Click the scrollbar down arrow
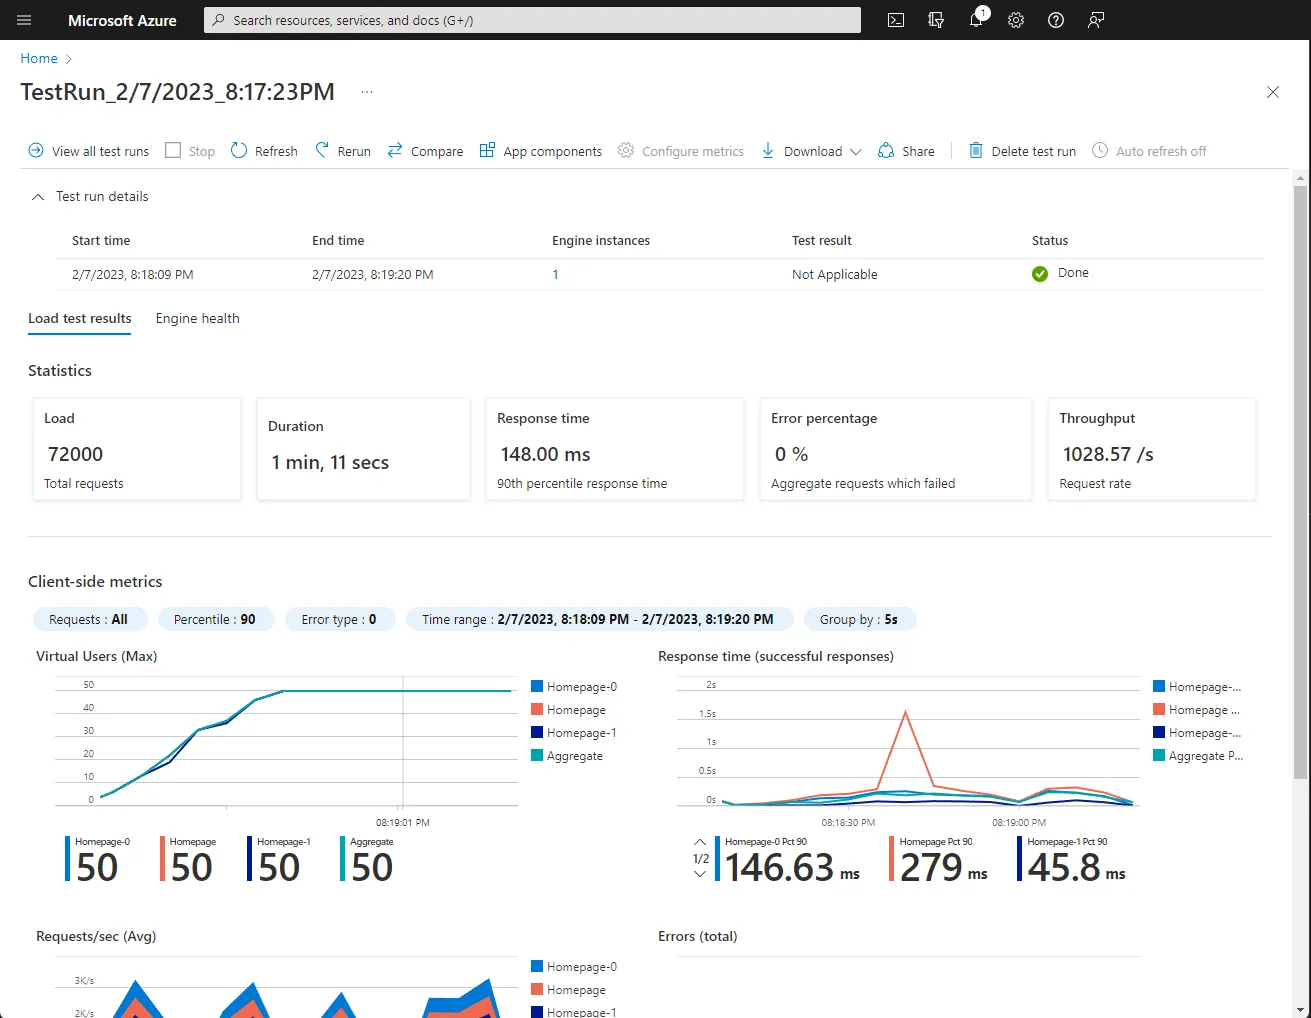The height and width of the screenshot is (1018, 1311). (x=1300, y=1008)
